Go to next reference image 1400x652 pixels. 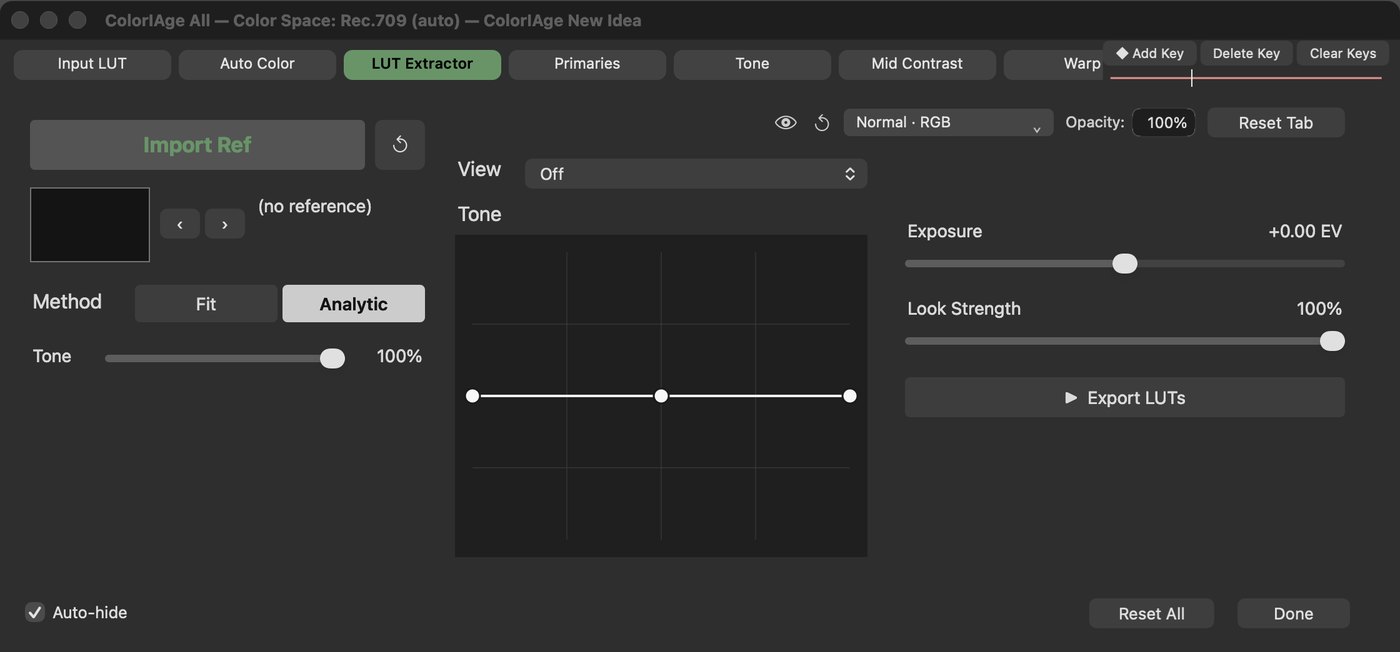click(x=225, y=224)
